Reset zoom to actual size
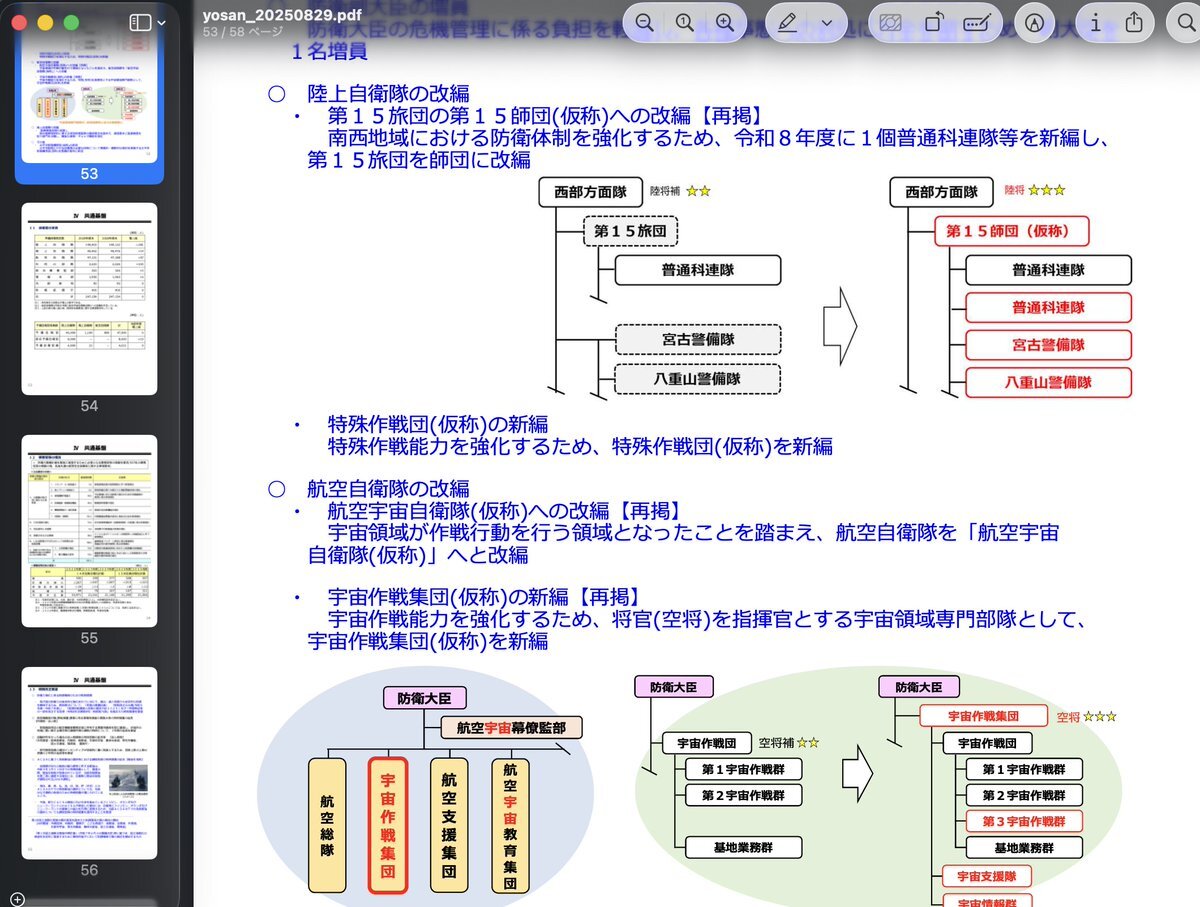This screenshot has height=907, width=1200. tap(685, 22)
